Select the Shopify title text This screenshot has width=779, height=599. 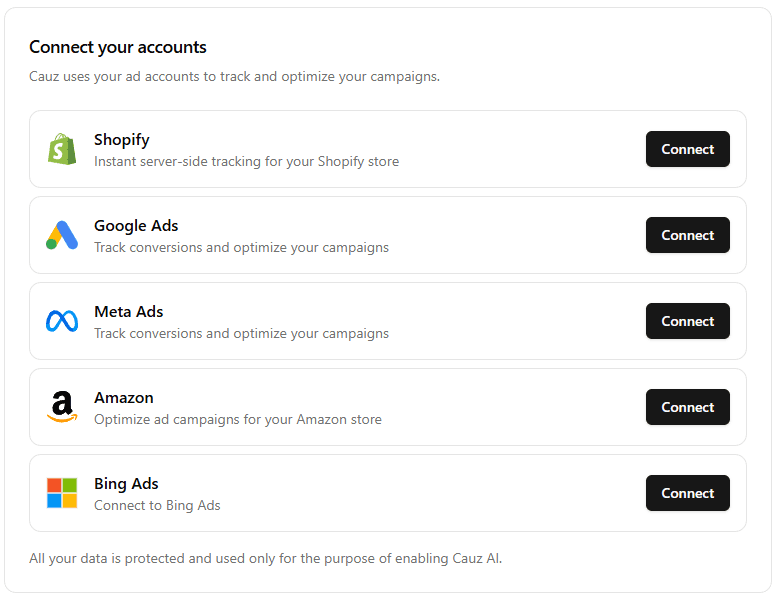click(x=121, y=140)
